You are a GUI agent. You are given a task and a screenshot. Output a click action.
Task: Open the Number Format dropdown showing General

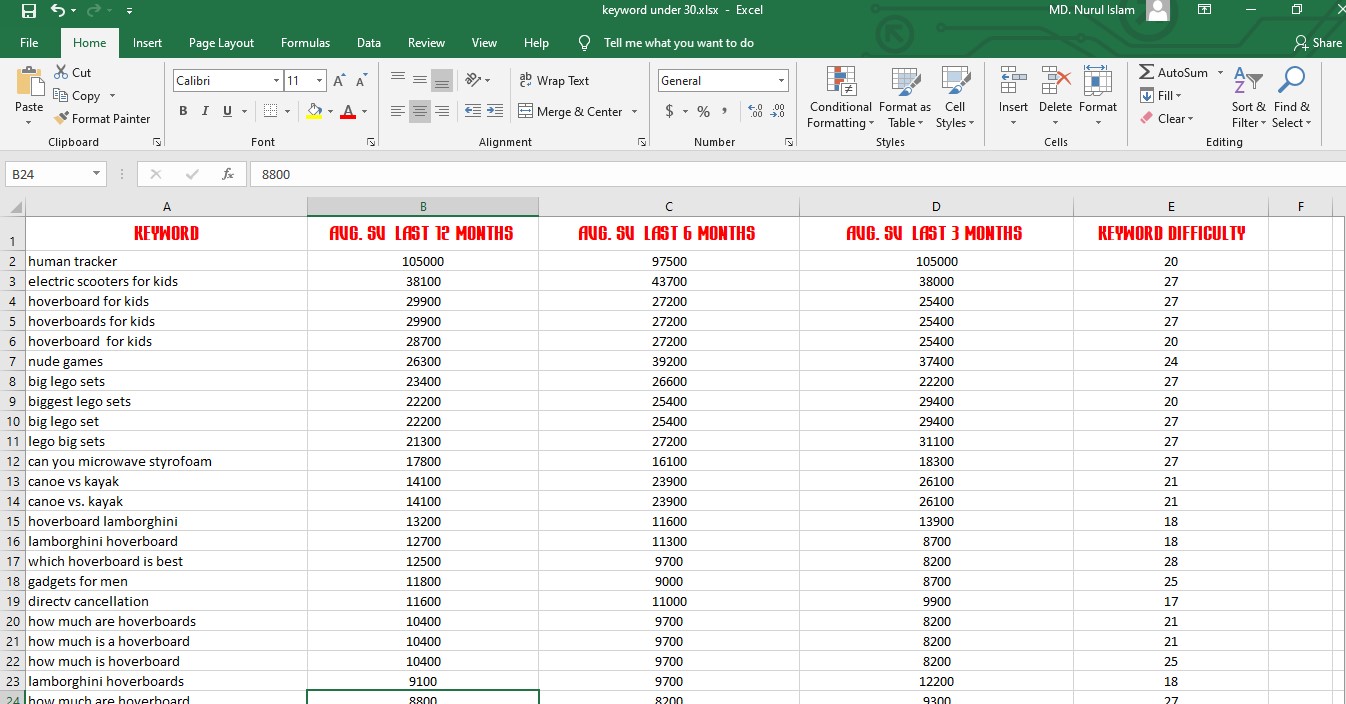click(722, 80)
